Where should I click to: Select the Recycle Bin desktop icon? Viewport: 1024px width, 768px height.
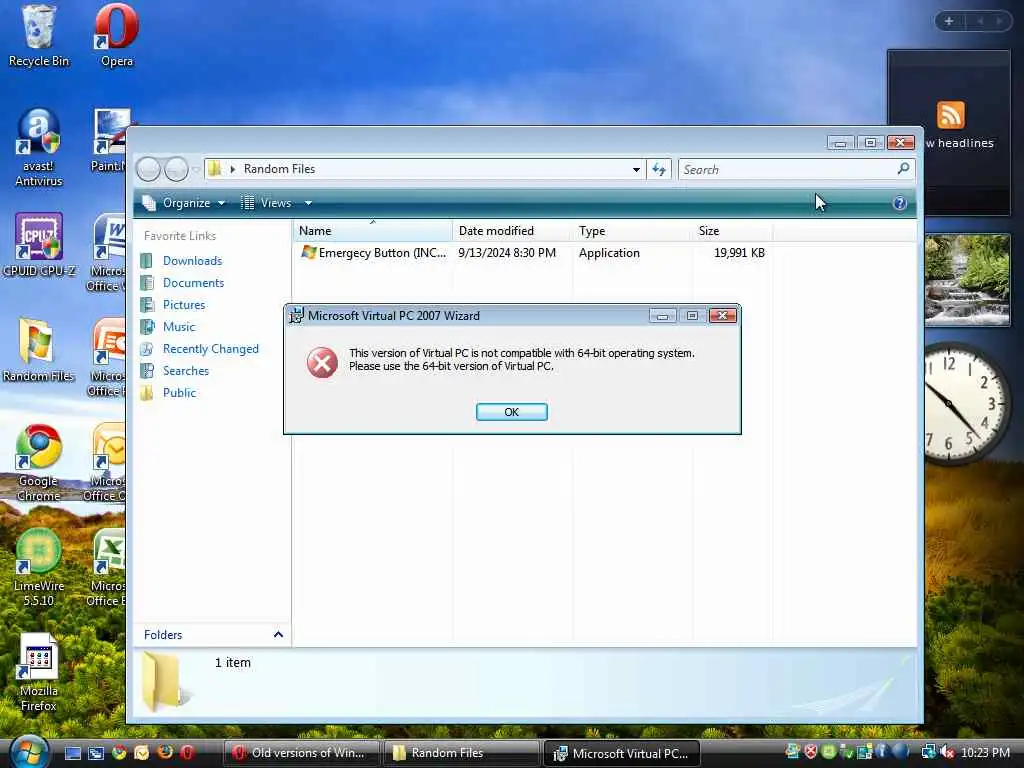pos(39,36)
